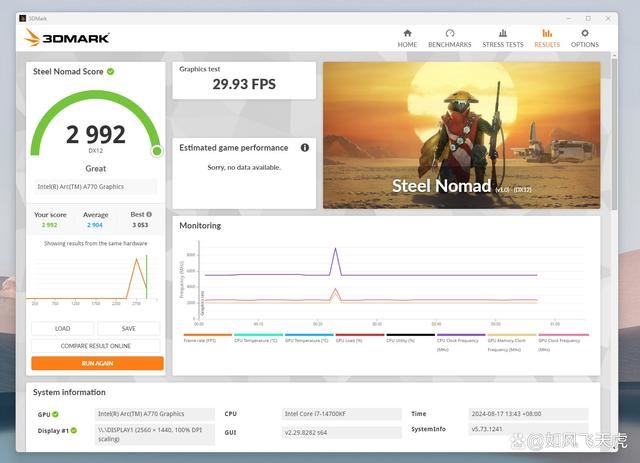Click the info icon beside Best score
The image size is (640, 463).
point(150,214)
